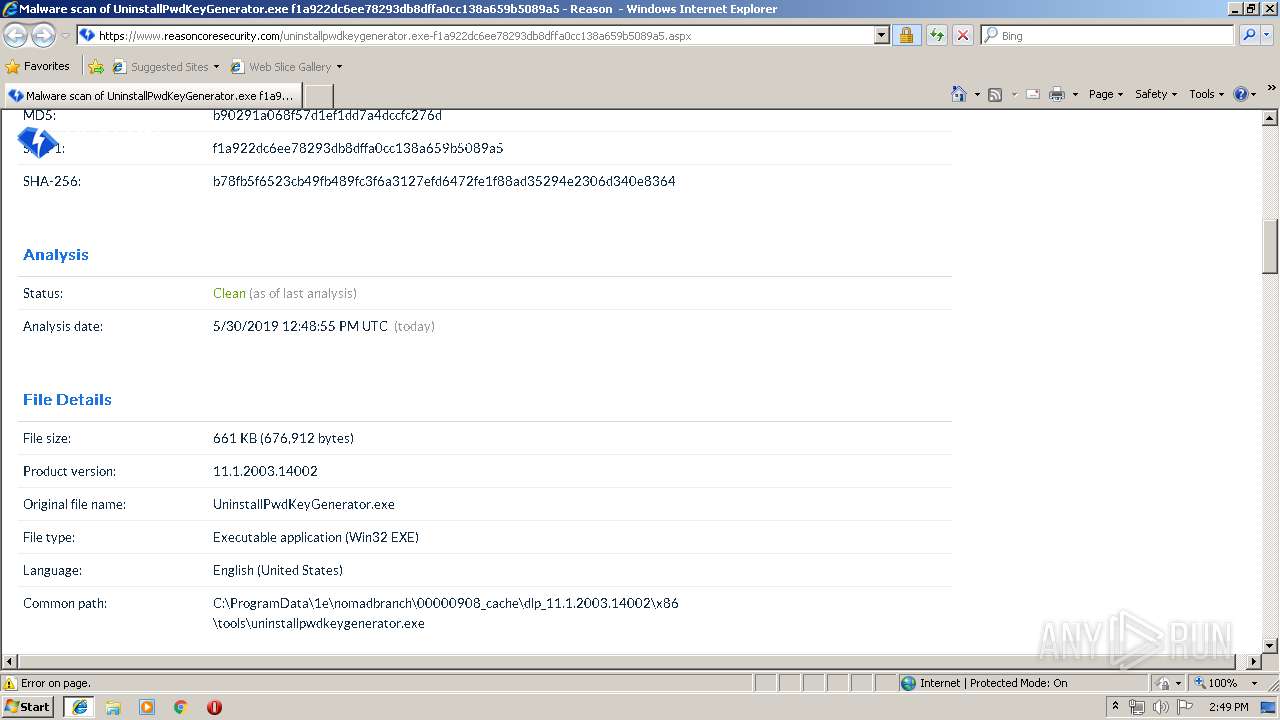Open the Tools menu
Screen dimensions: 1280x720
(1206, 94)
